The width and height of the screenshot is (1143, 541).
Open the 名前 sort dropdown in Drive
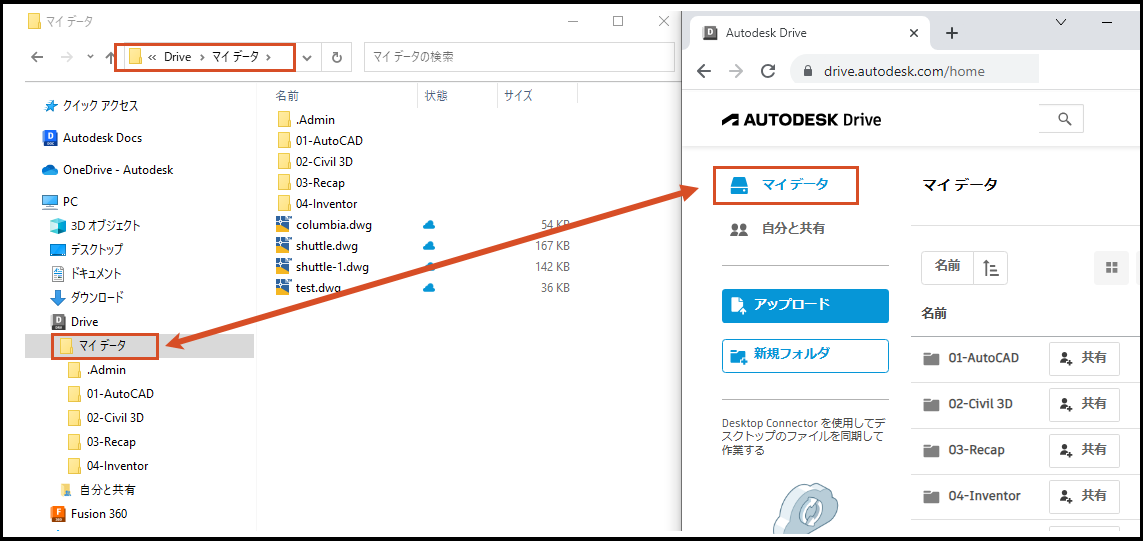click(948, 267)
